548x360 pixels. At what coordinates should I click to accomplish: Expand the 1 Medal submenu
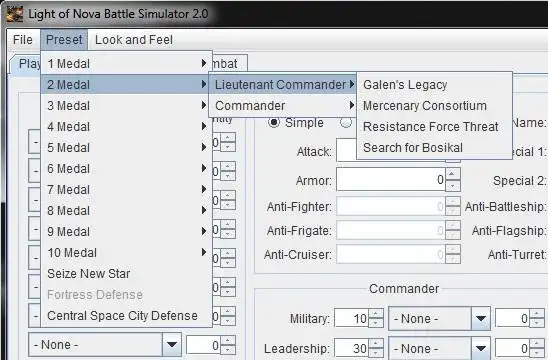127,64
